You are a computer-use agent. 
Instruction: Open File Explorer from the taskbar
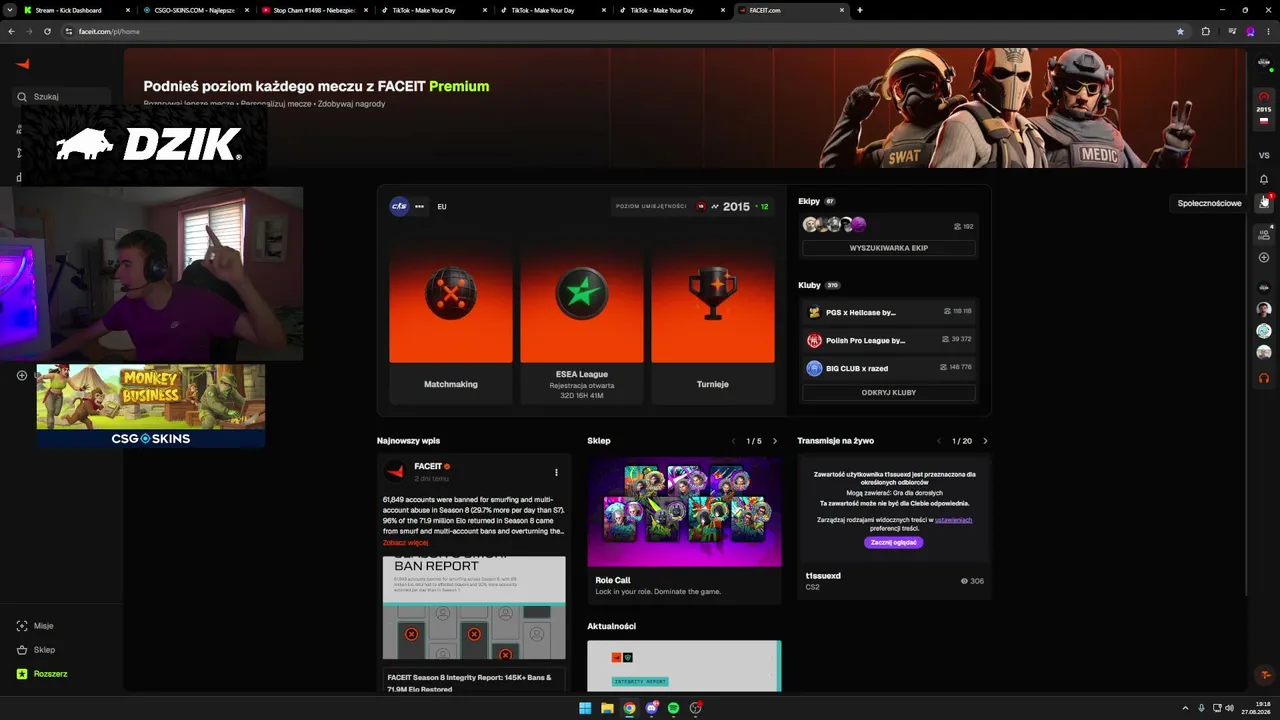[607, 708]
